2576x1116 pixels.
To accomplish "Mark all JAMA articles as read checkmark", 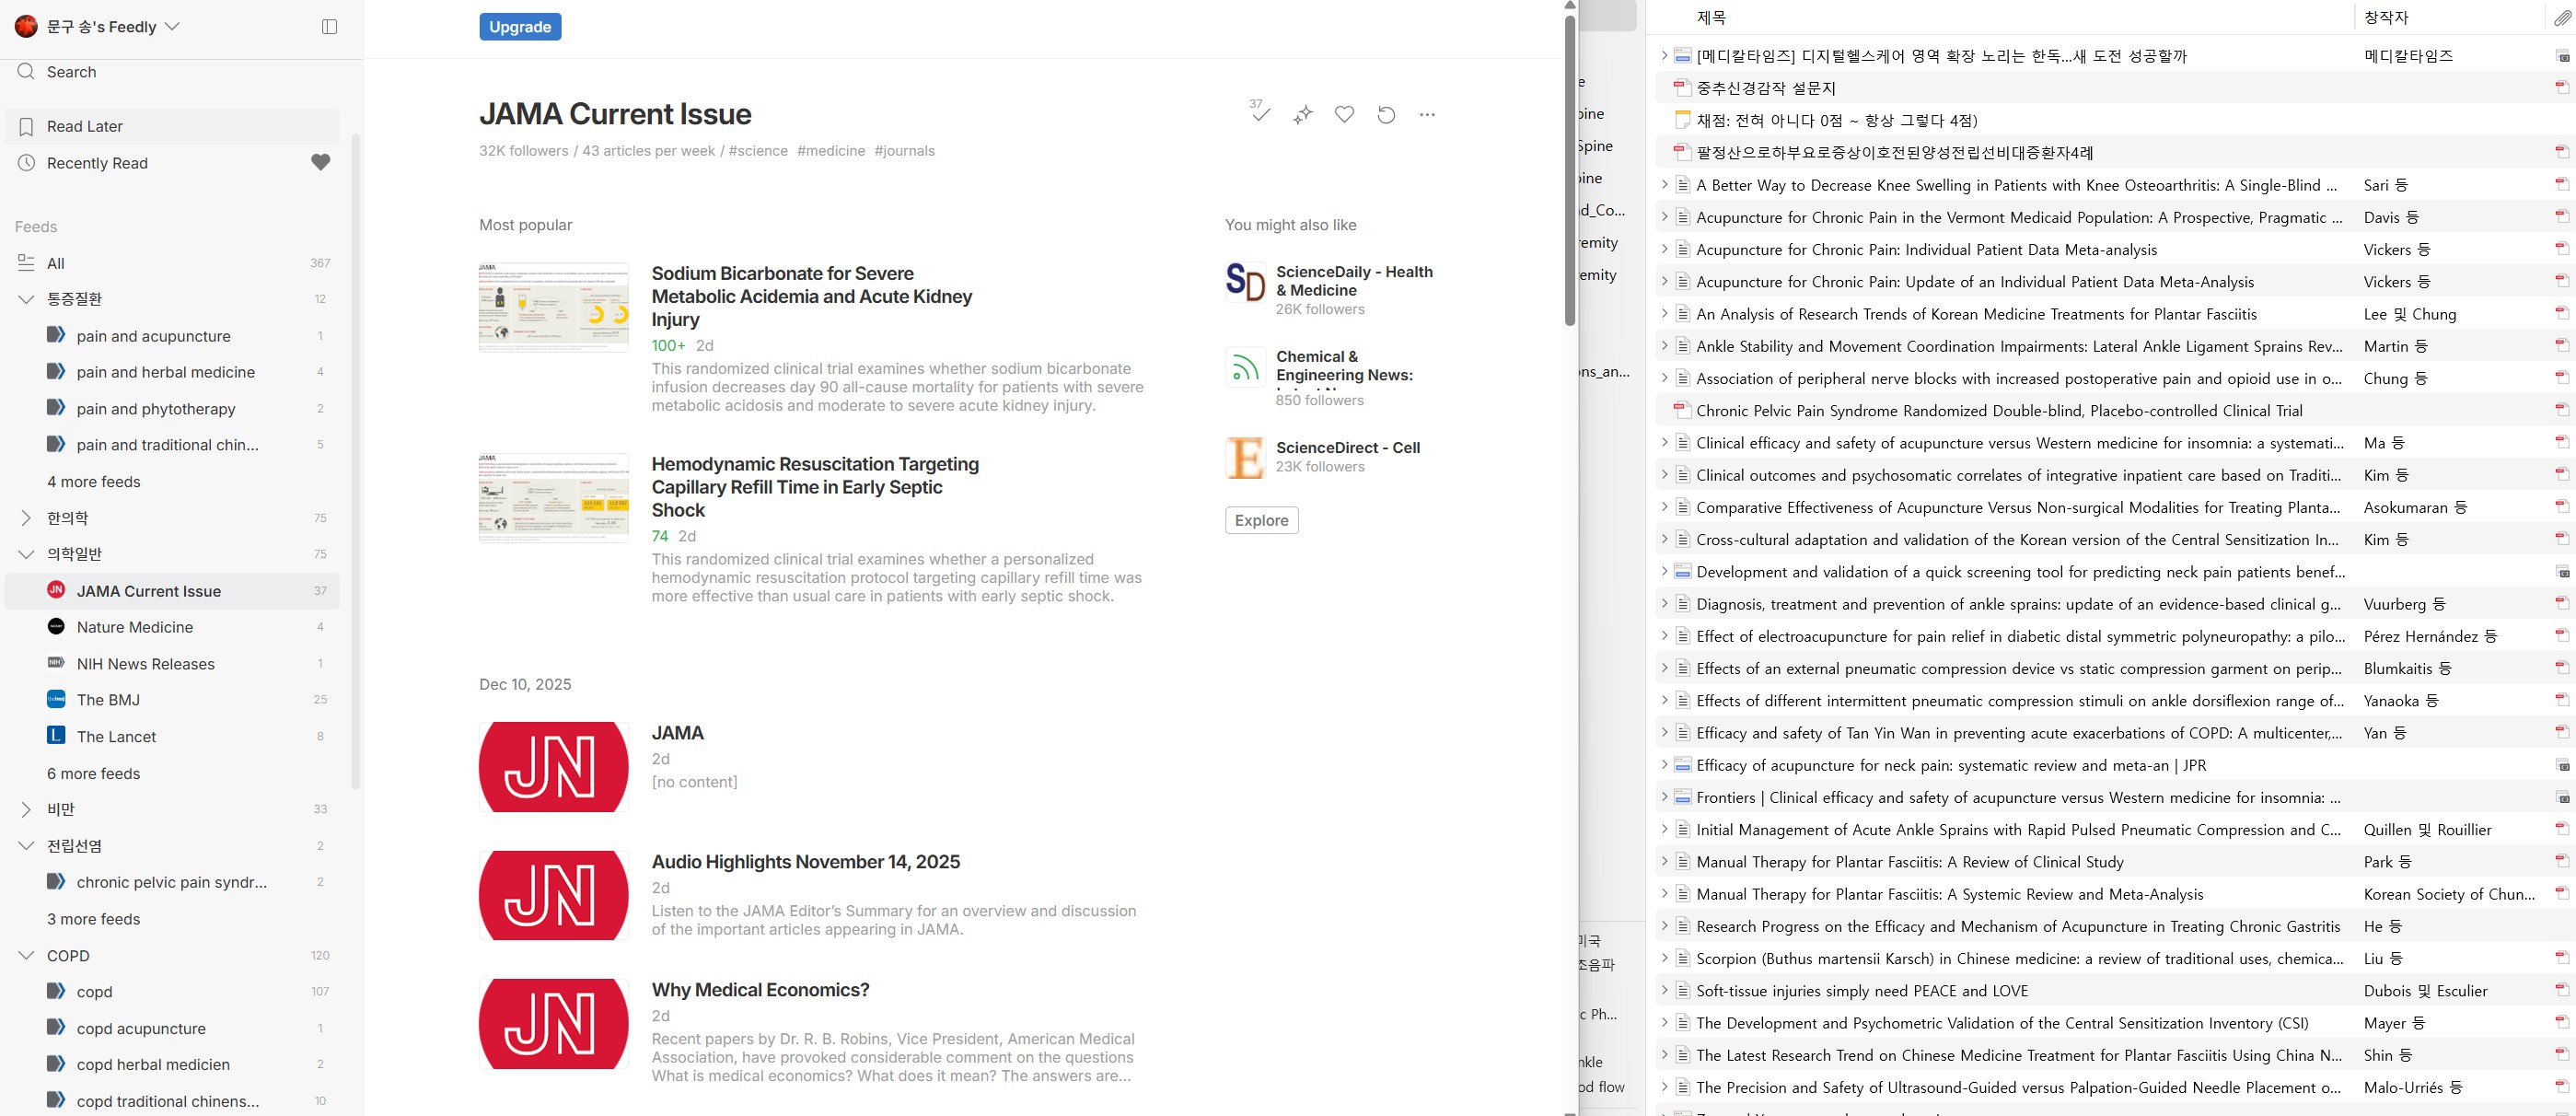I will click(x=1260, y=114).
